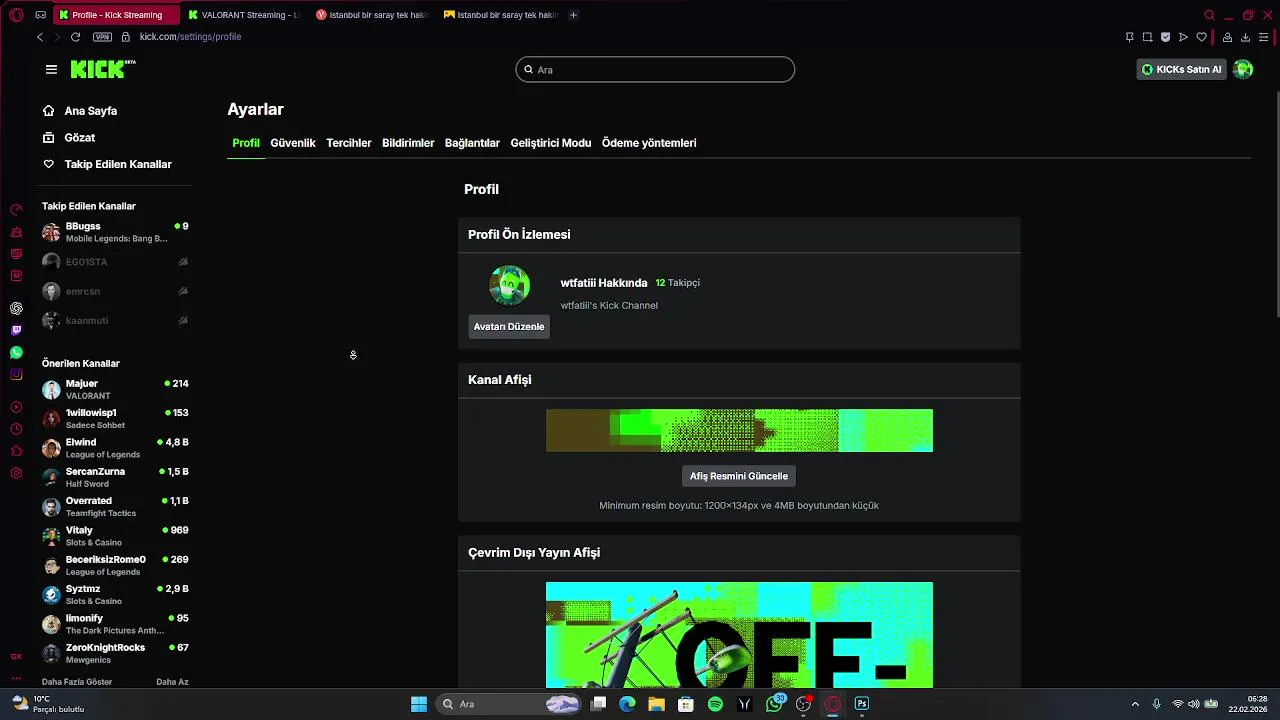Open Majuer VALORANT recommended channel
The height and width of the screenshot is (720, 1280).
point(115,389)
